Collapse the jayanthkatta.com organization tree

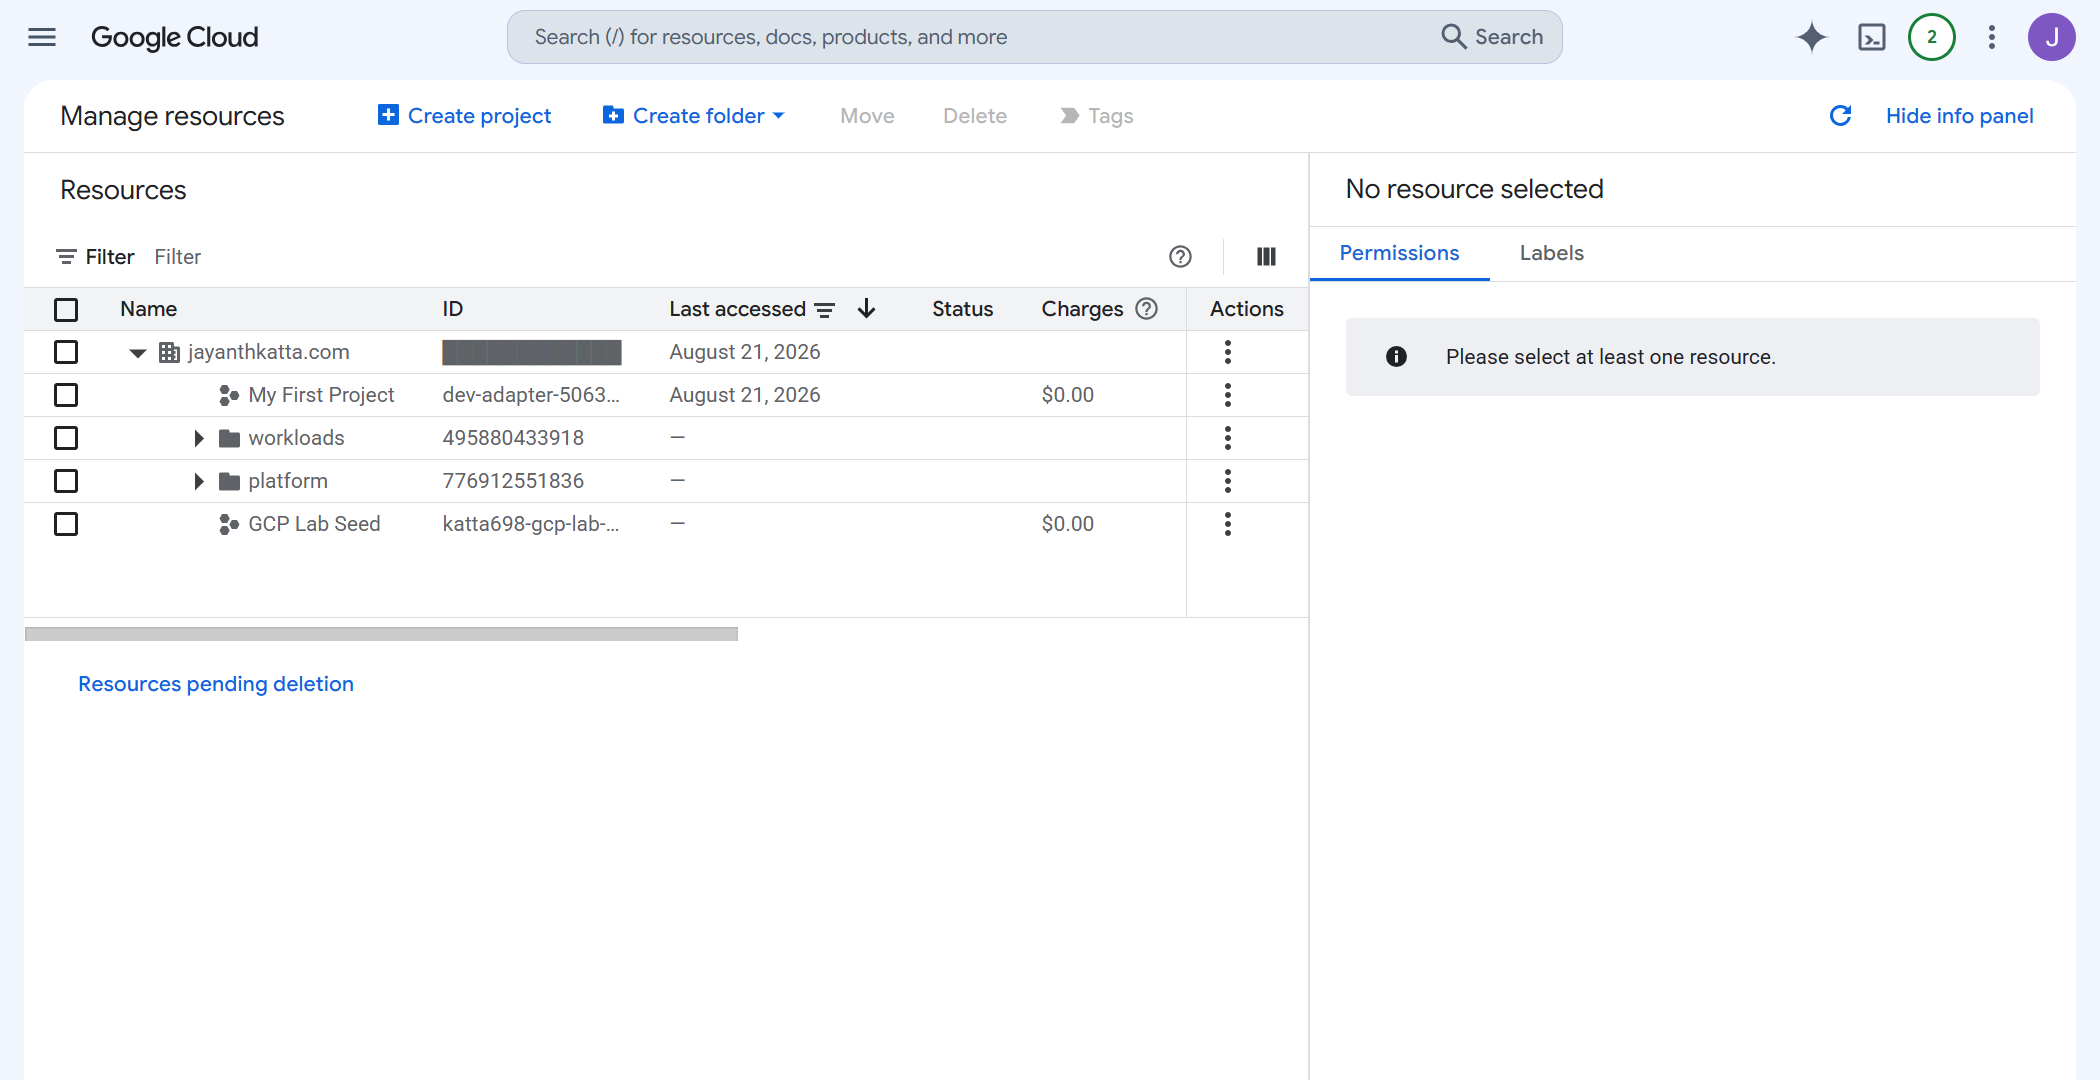[138, 353]
